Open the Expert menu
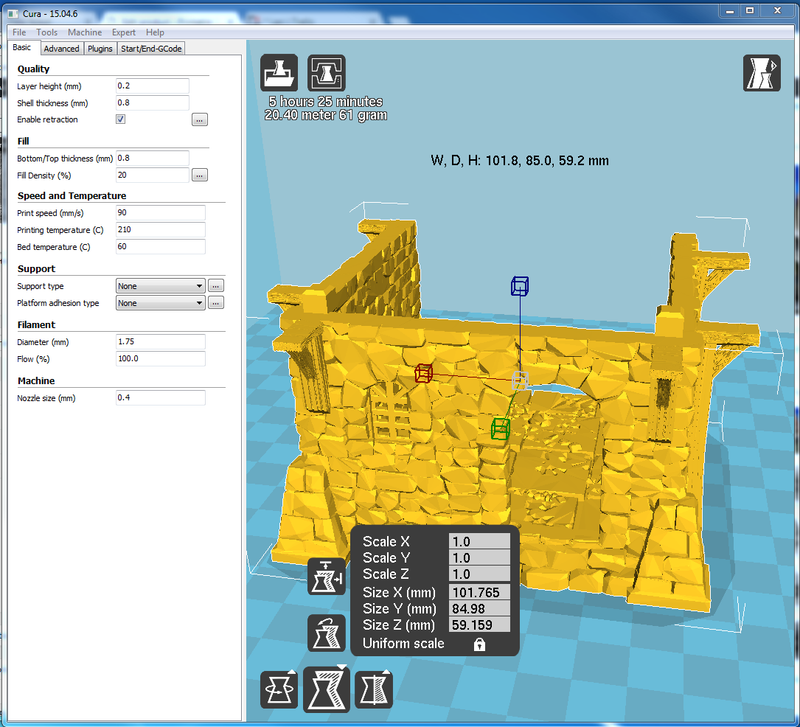The width and height of the screenshot is (800, 727). (123, 32)
